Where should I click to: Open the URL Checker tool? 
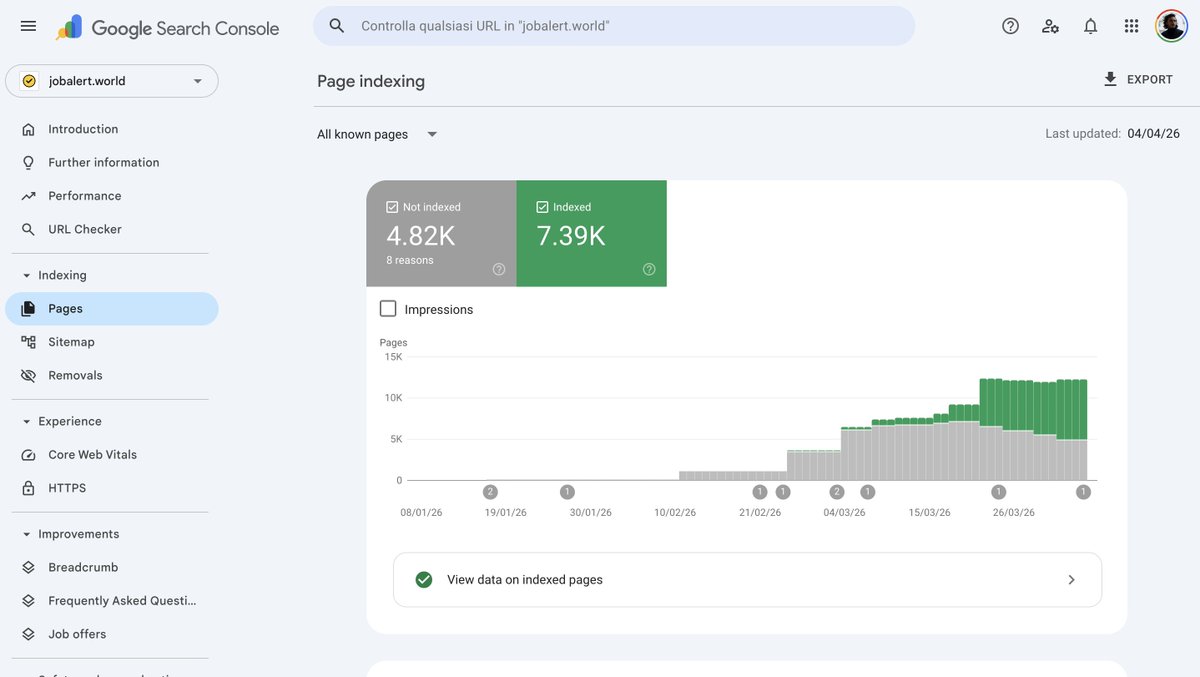pos(112,229)
